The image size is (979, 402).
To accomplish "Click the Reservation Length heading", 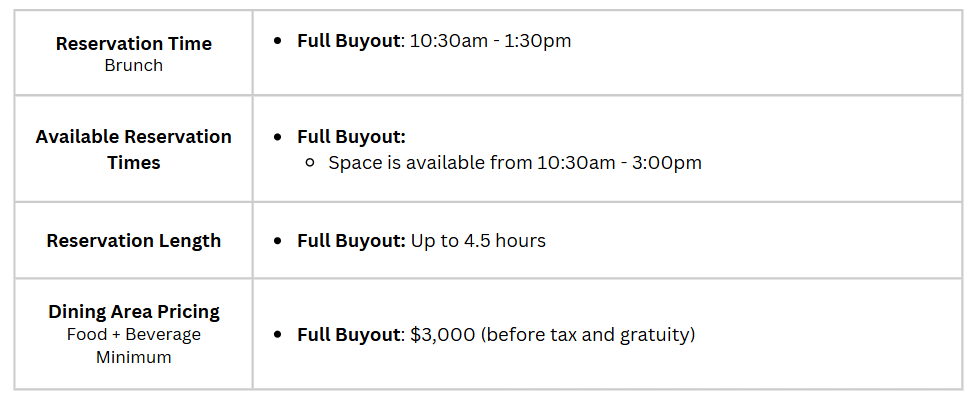I will pos(134,241).
